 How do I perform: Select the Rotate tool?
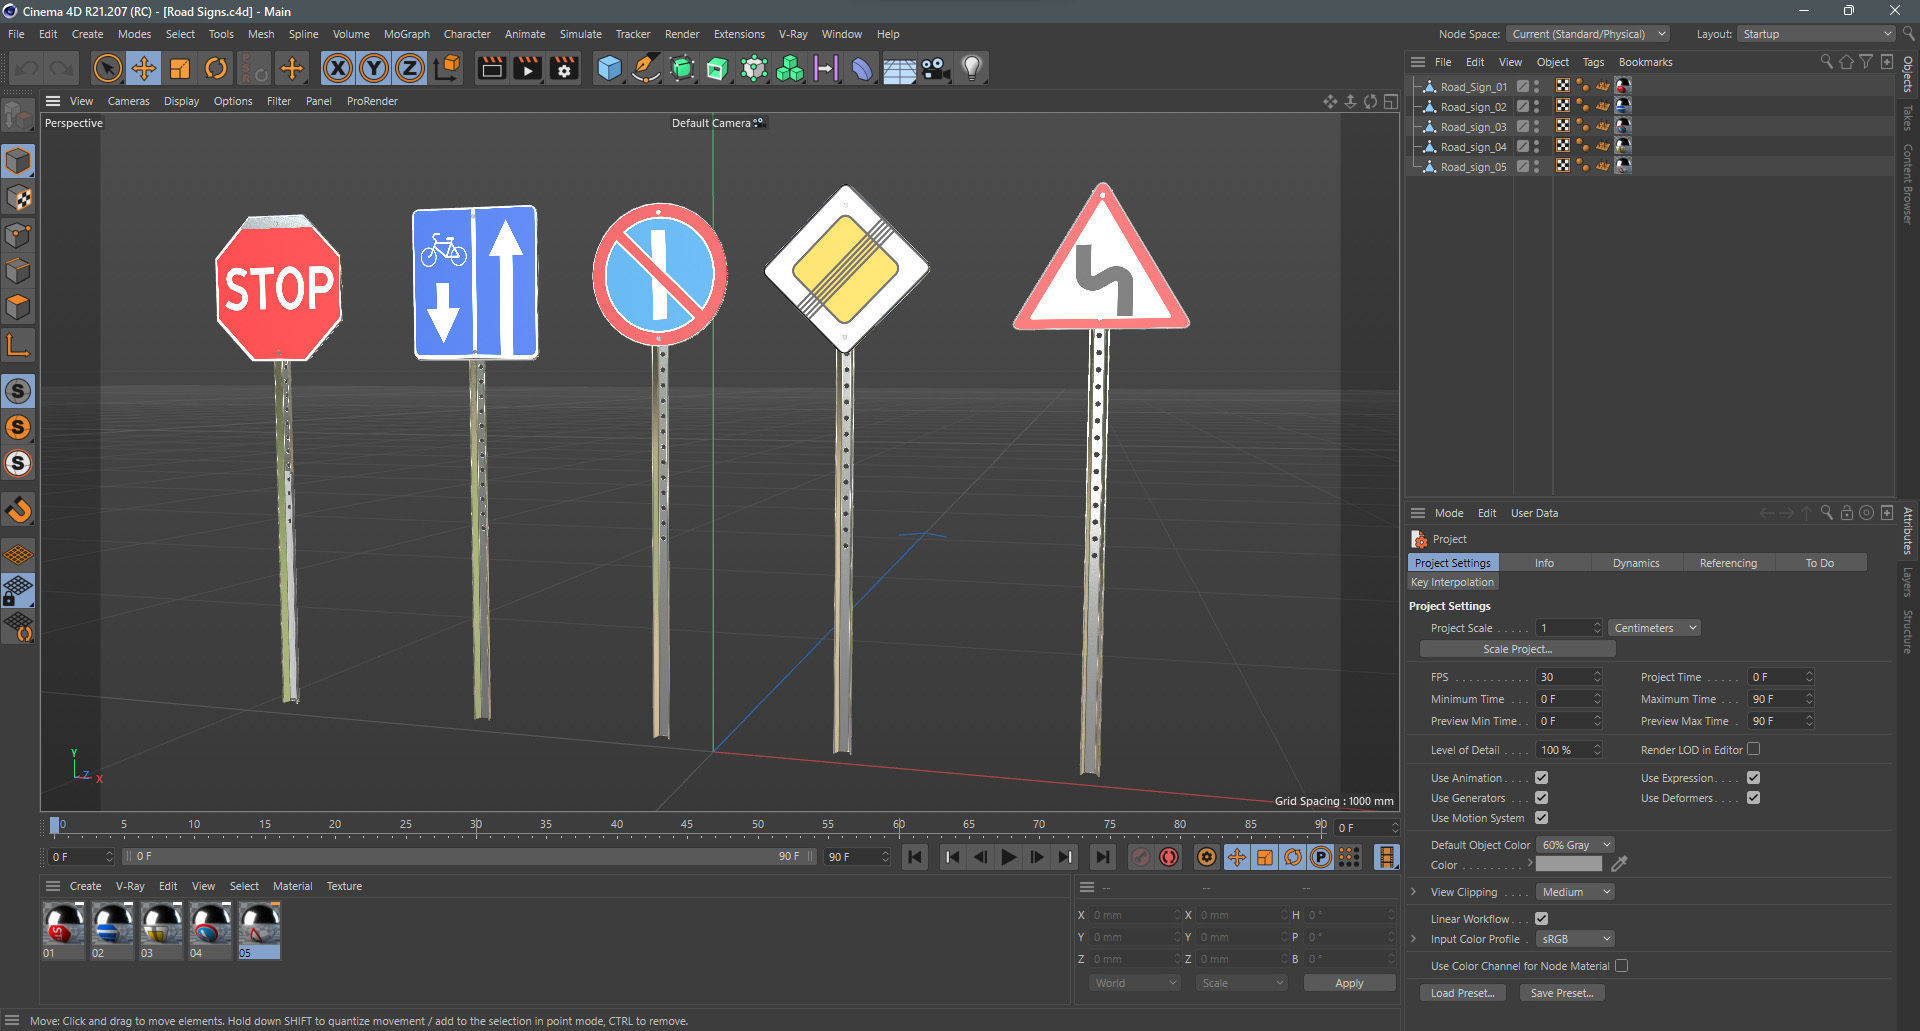[x=216, y=68]
